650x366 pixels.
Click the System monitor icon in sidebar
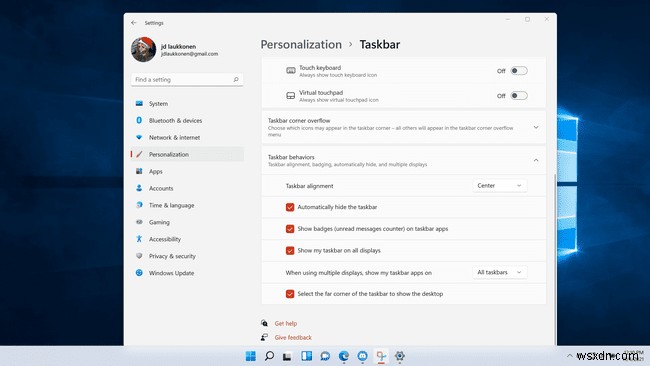[139, 104]
